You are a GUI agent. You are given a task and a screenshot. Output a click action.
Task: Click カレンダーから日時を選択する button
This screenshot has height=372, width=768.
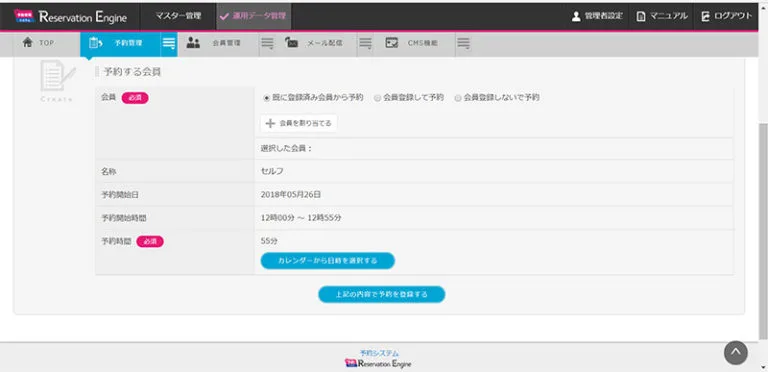328,261
